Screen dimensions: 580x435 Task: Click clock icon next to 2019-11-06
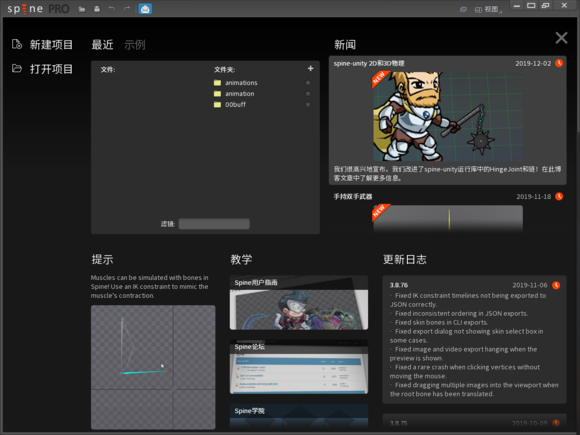[x=556, y=285]
